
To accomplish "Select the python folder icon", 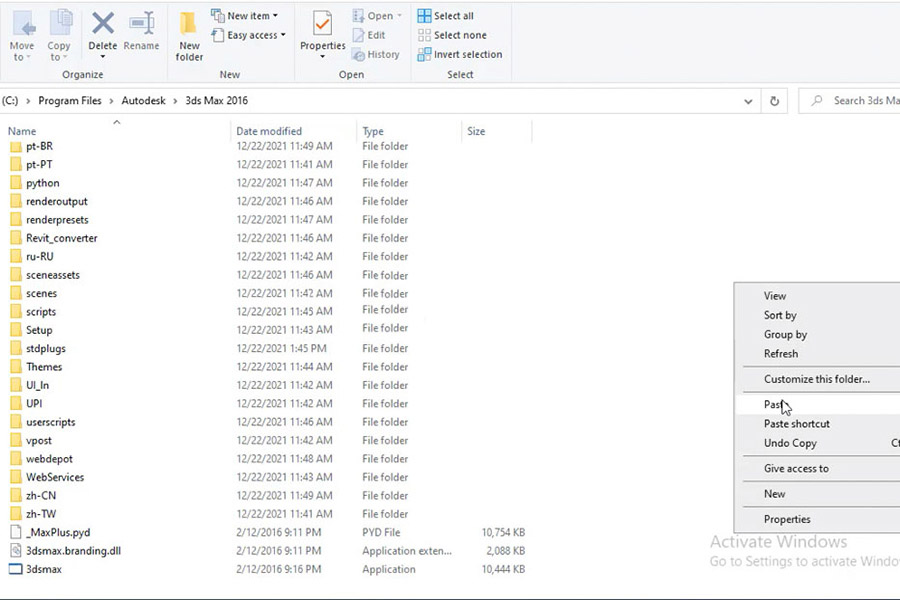I will click(x=16, y=183).
